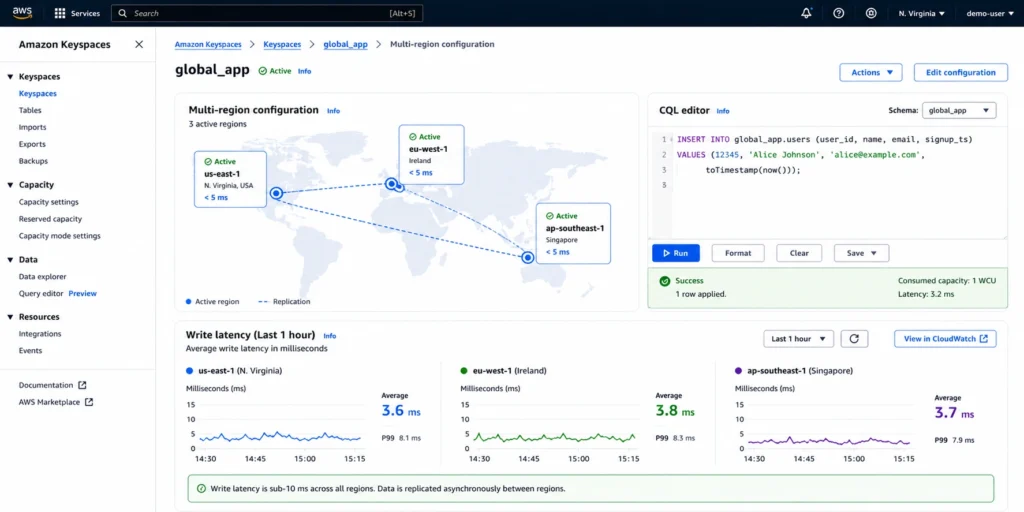Collapse the Data navigation section
This screenshot has width=1024, height=512.
[10, 260]
